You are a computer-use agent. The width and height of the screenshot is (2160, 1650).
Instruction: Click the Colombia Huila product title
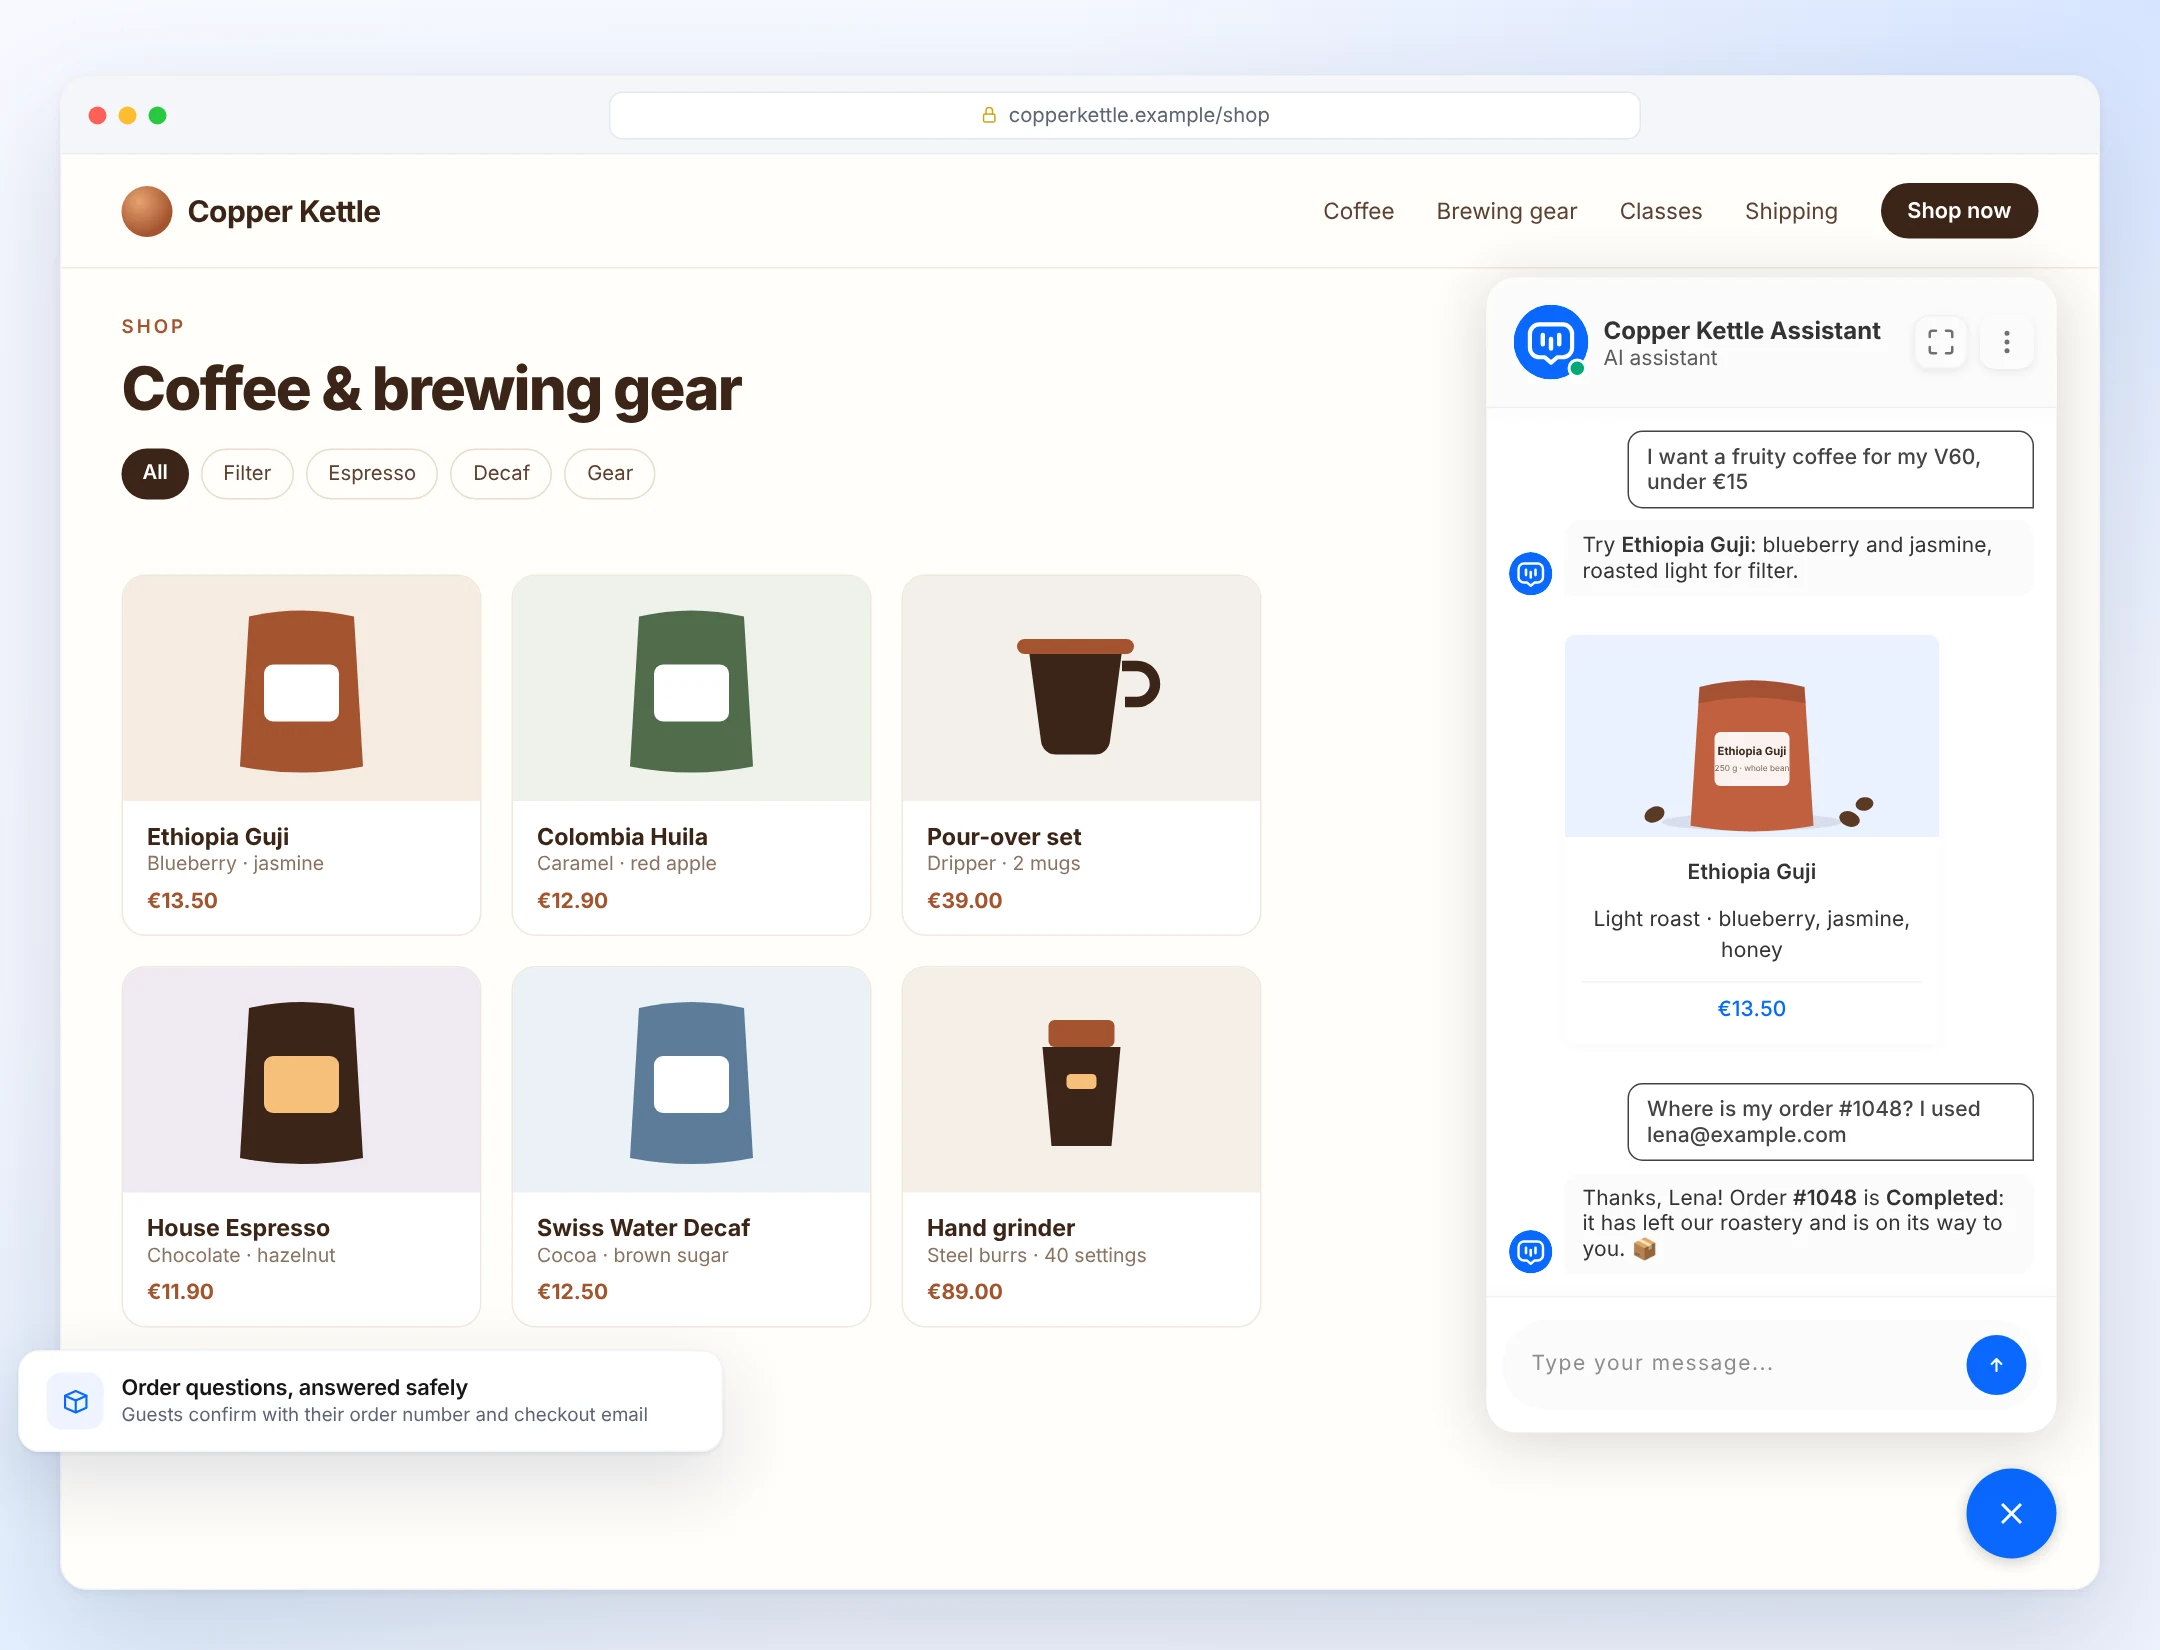click(x=622, y=837)
